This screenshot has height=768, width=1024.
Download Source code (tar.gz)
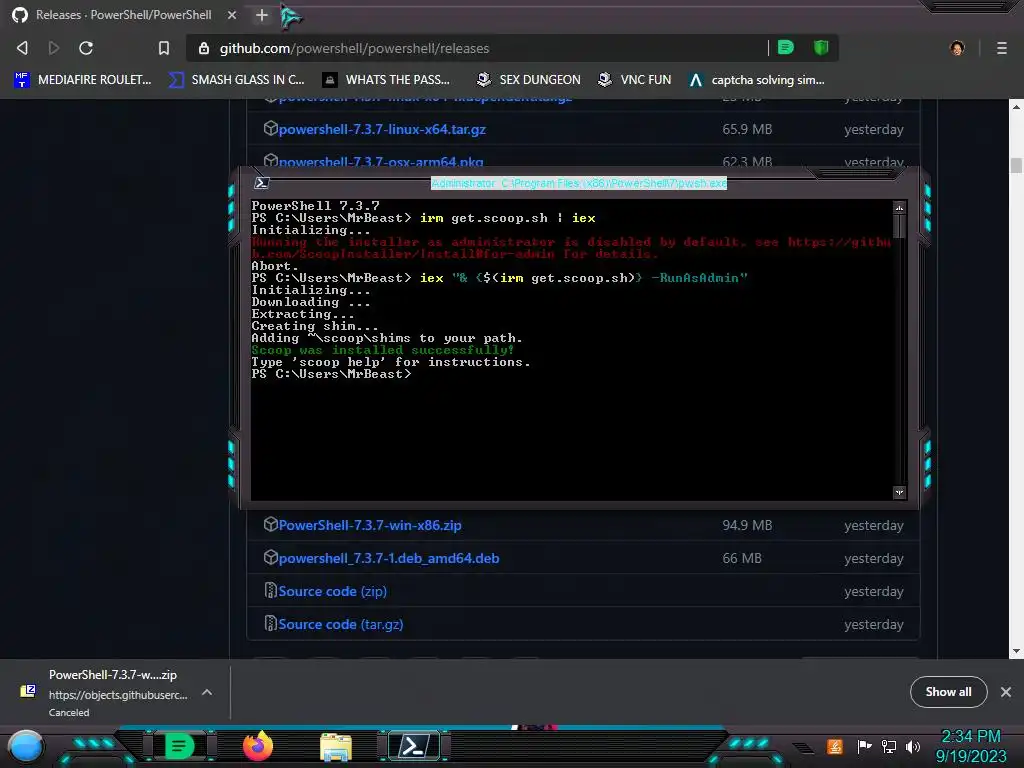point(340,624)
